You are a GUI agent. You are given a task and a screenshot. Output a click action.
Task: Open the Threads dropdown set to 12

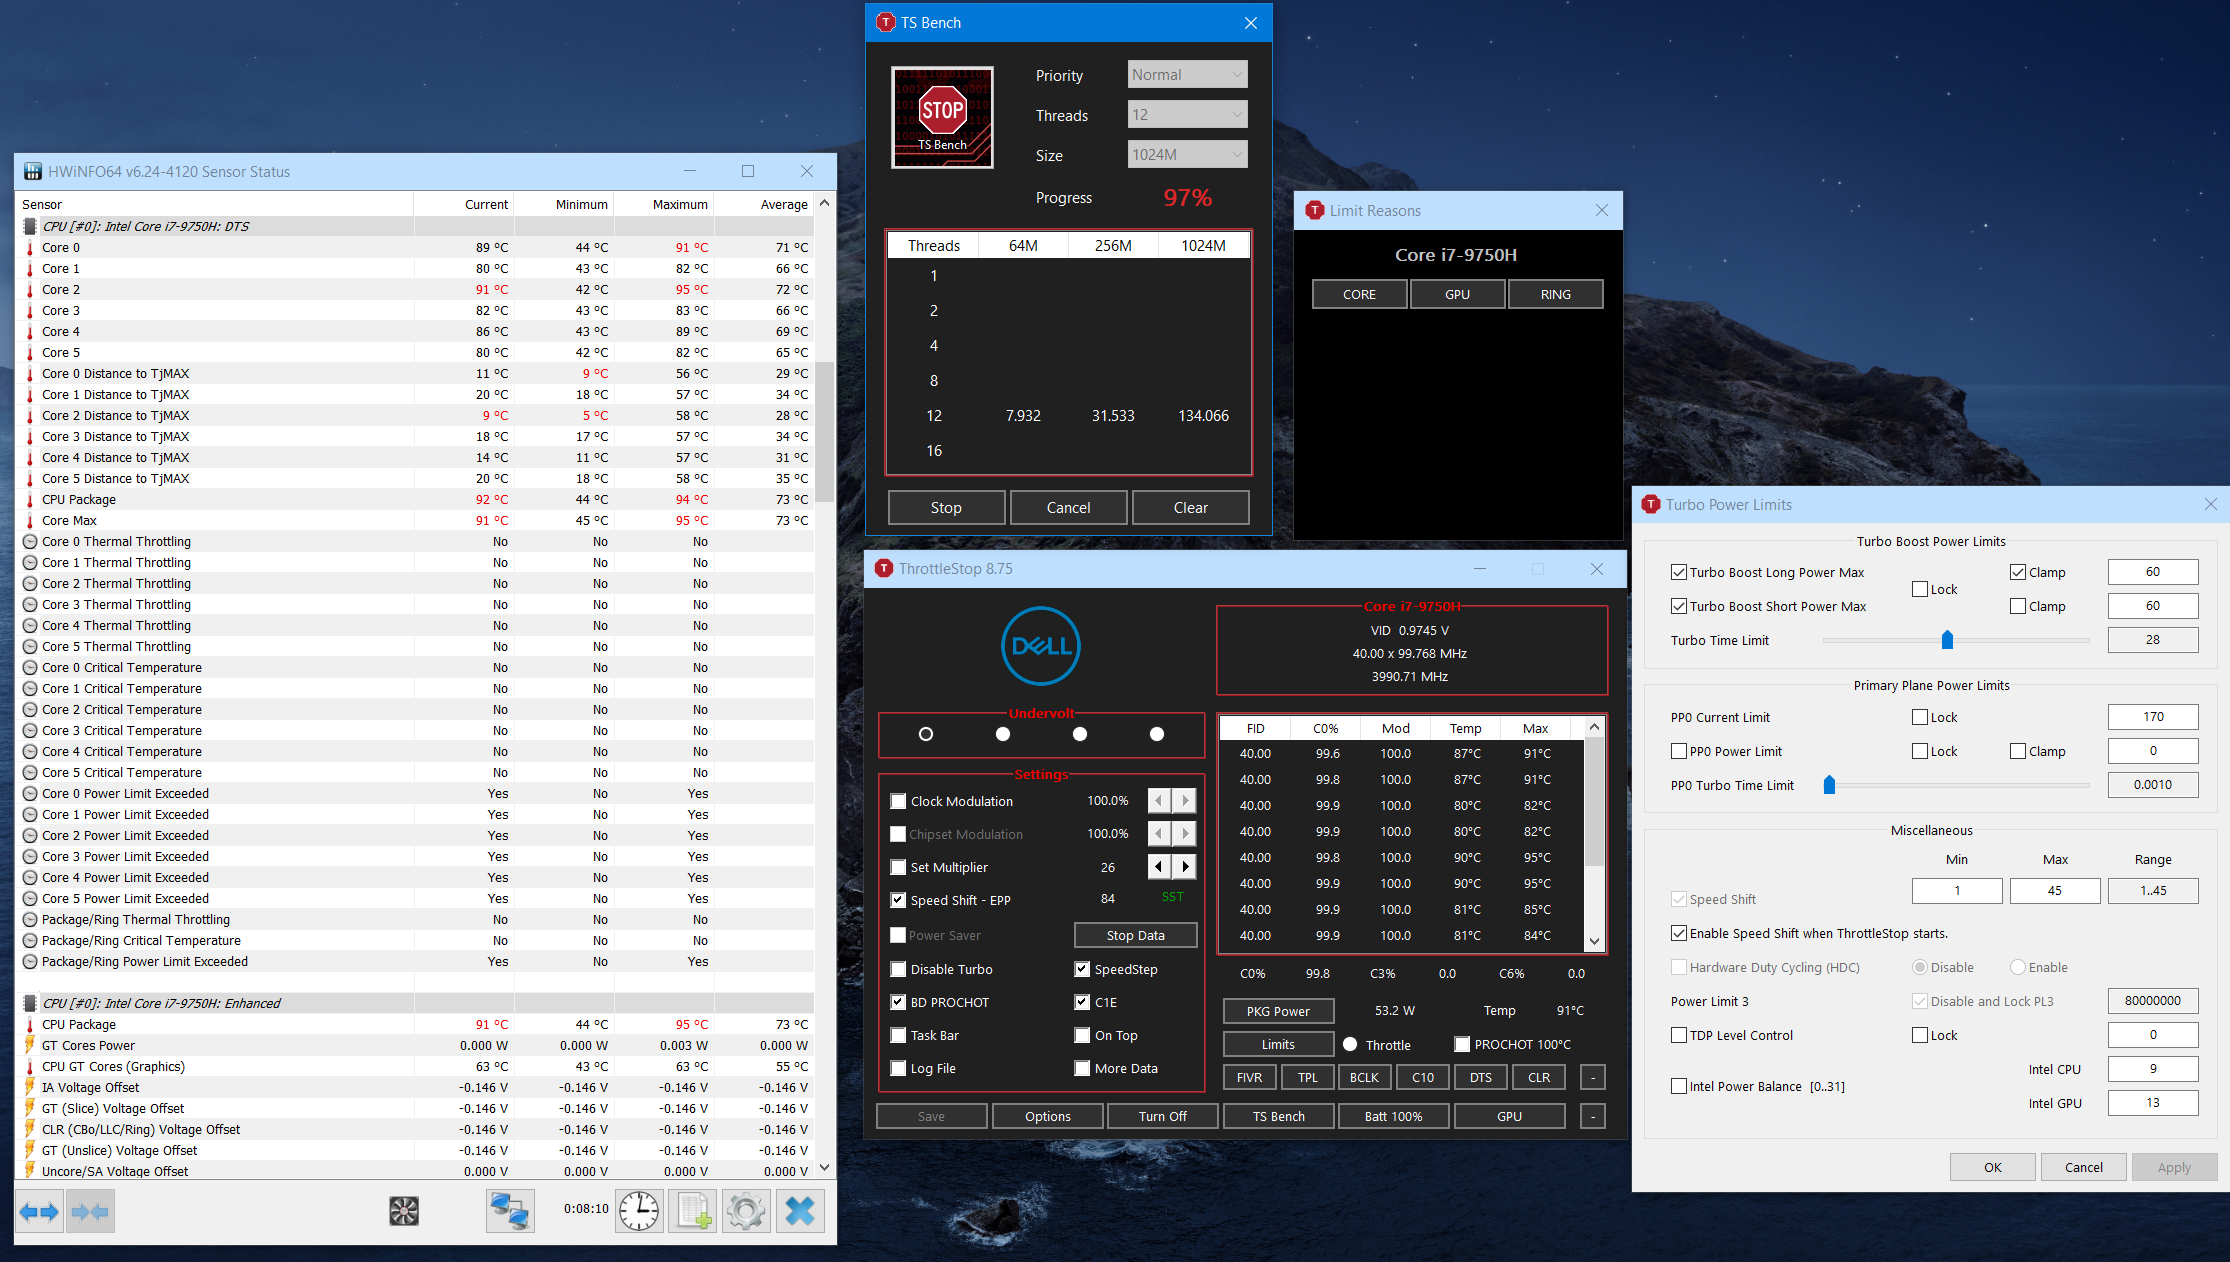1187,115
